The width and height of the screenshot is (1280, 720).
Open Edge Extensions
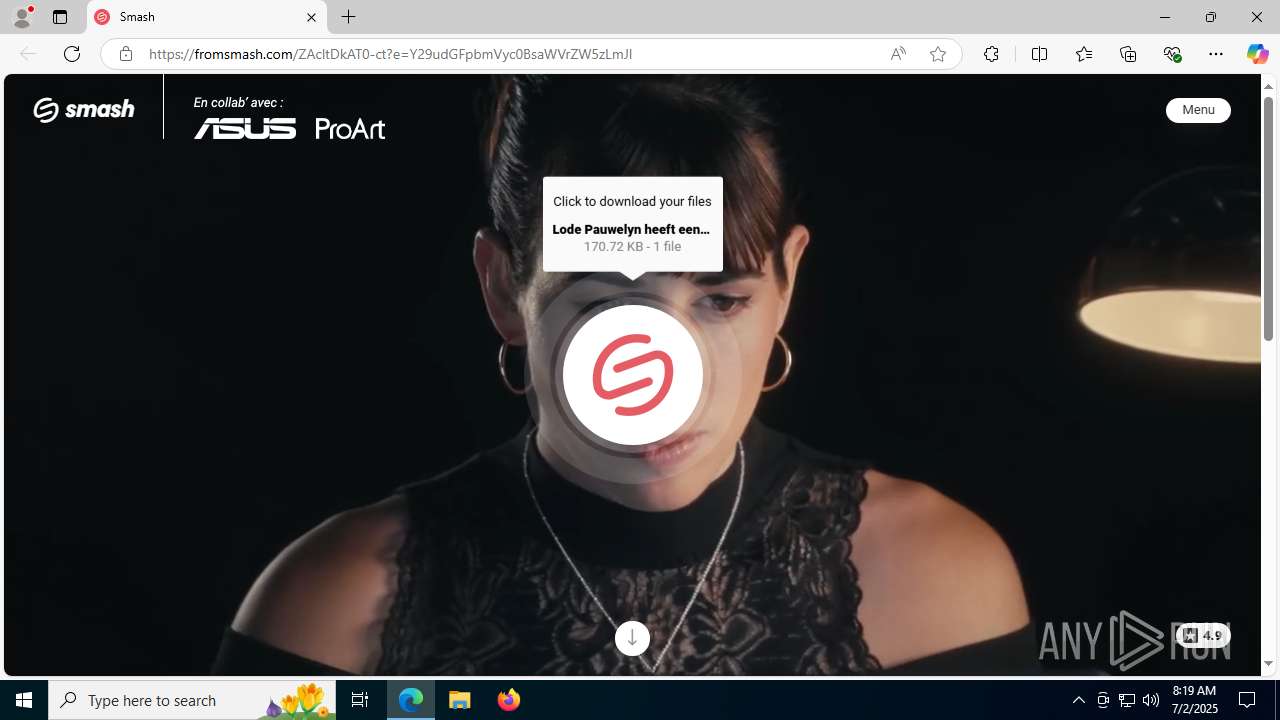pos(991,54)
